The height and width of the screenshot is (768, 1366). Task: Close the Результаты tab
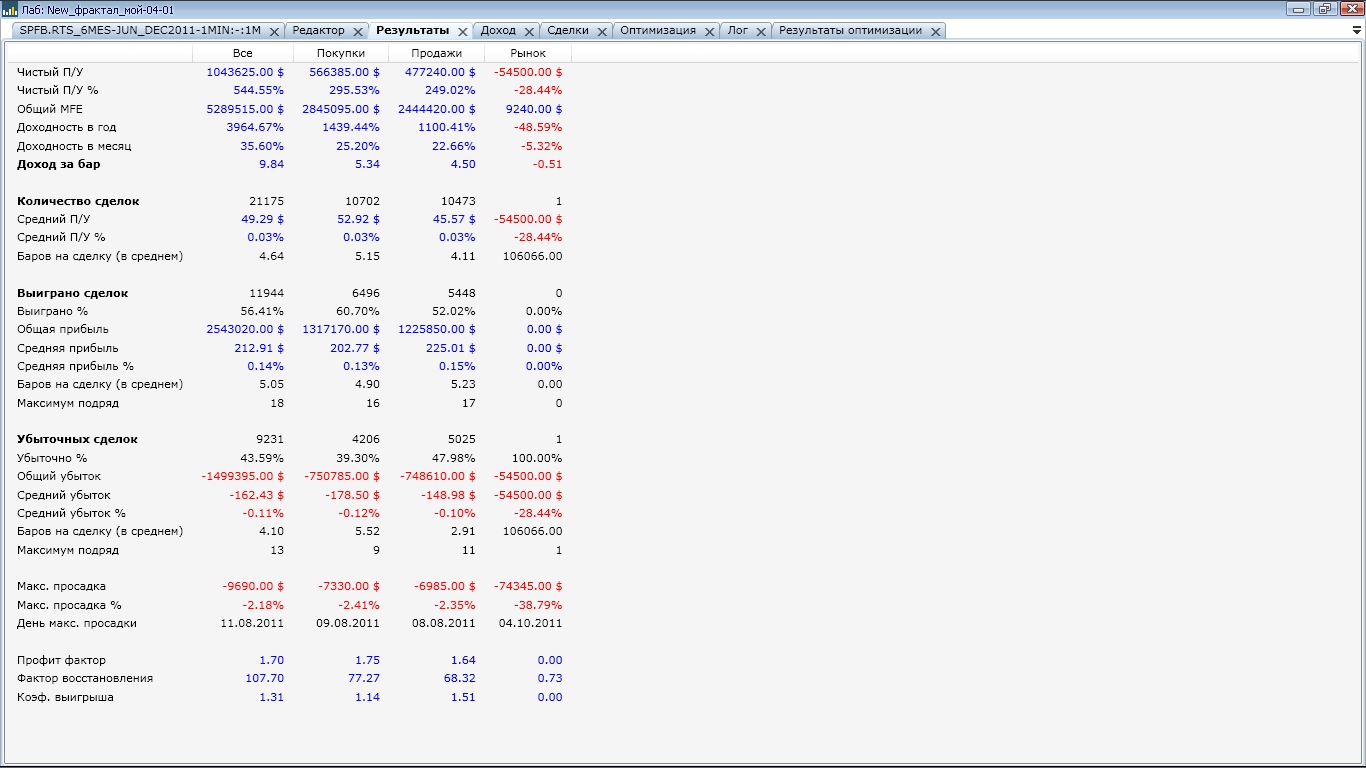(x=463, y=32)
